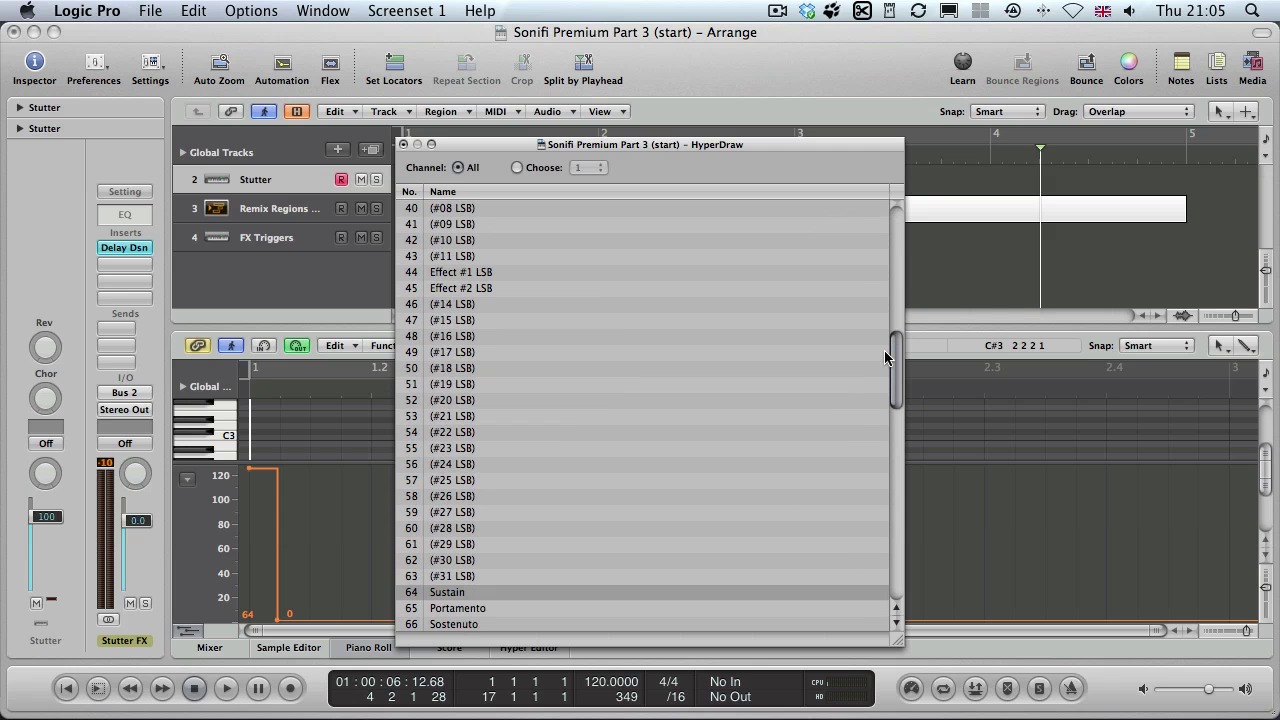Click the channel strip Setting button
The height and width of the screenshot is (720, 1280).
tap(124, 192)
